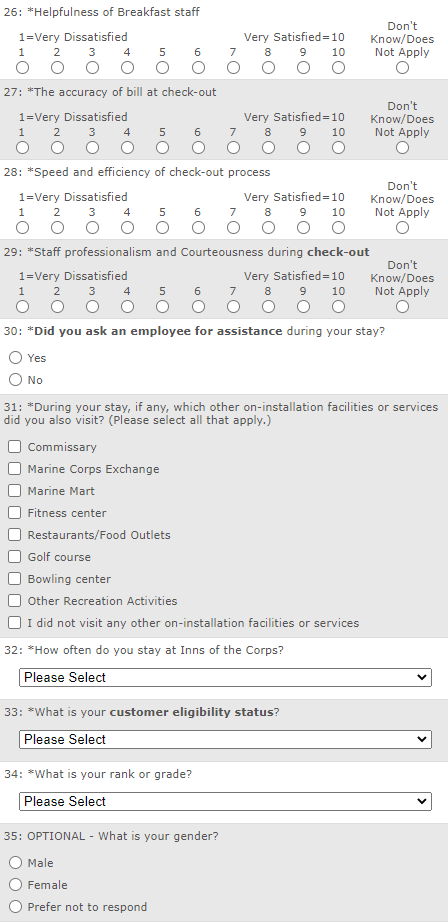Select Yes for asking employee assistance

pyautogui.click(x=15, y=358)
